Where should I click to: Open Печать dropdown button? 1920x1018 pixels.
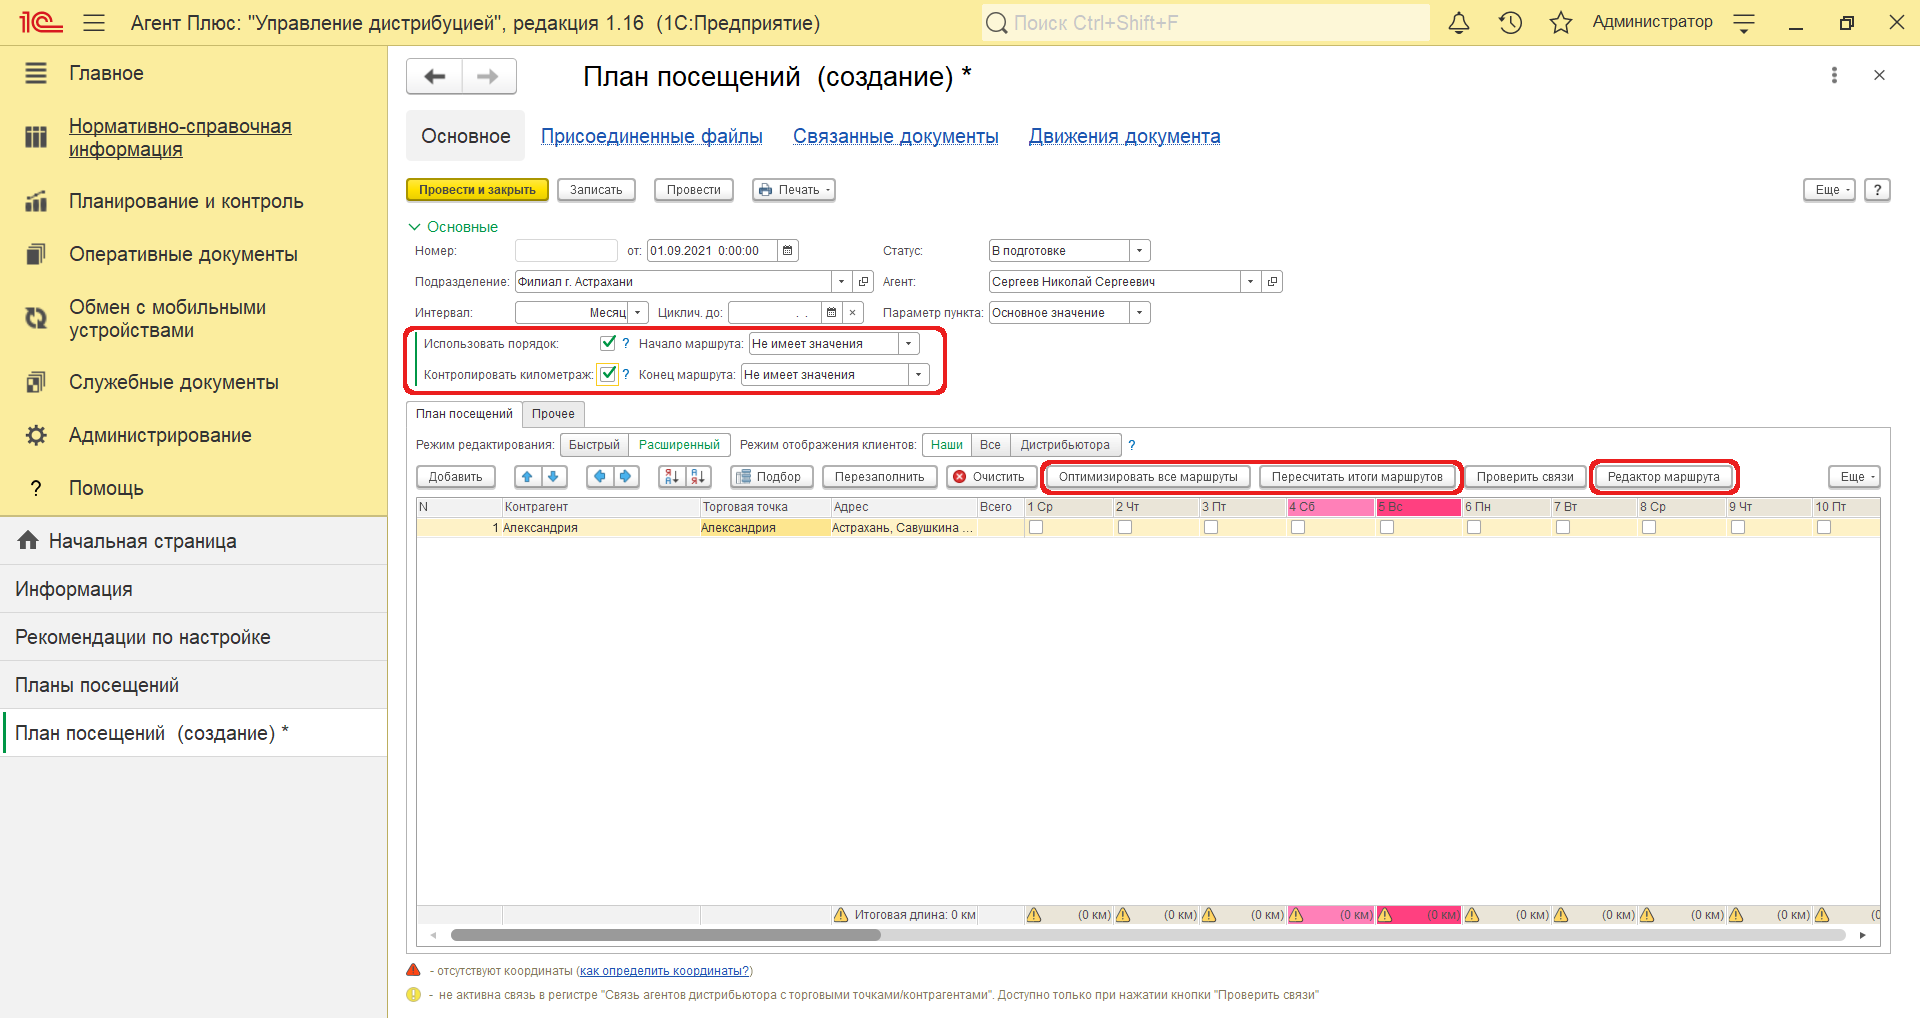(x=794, y=190)
